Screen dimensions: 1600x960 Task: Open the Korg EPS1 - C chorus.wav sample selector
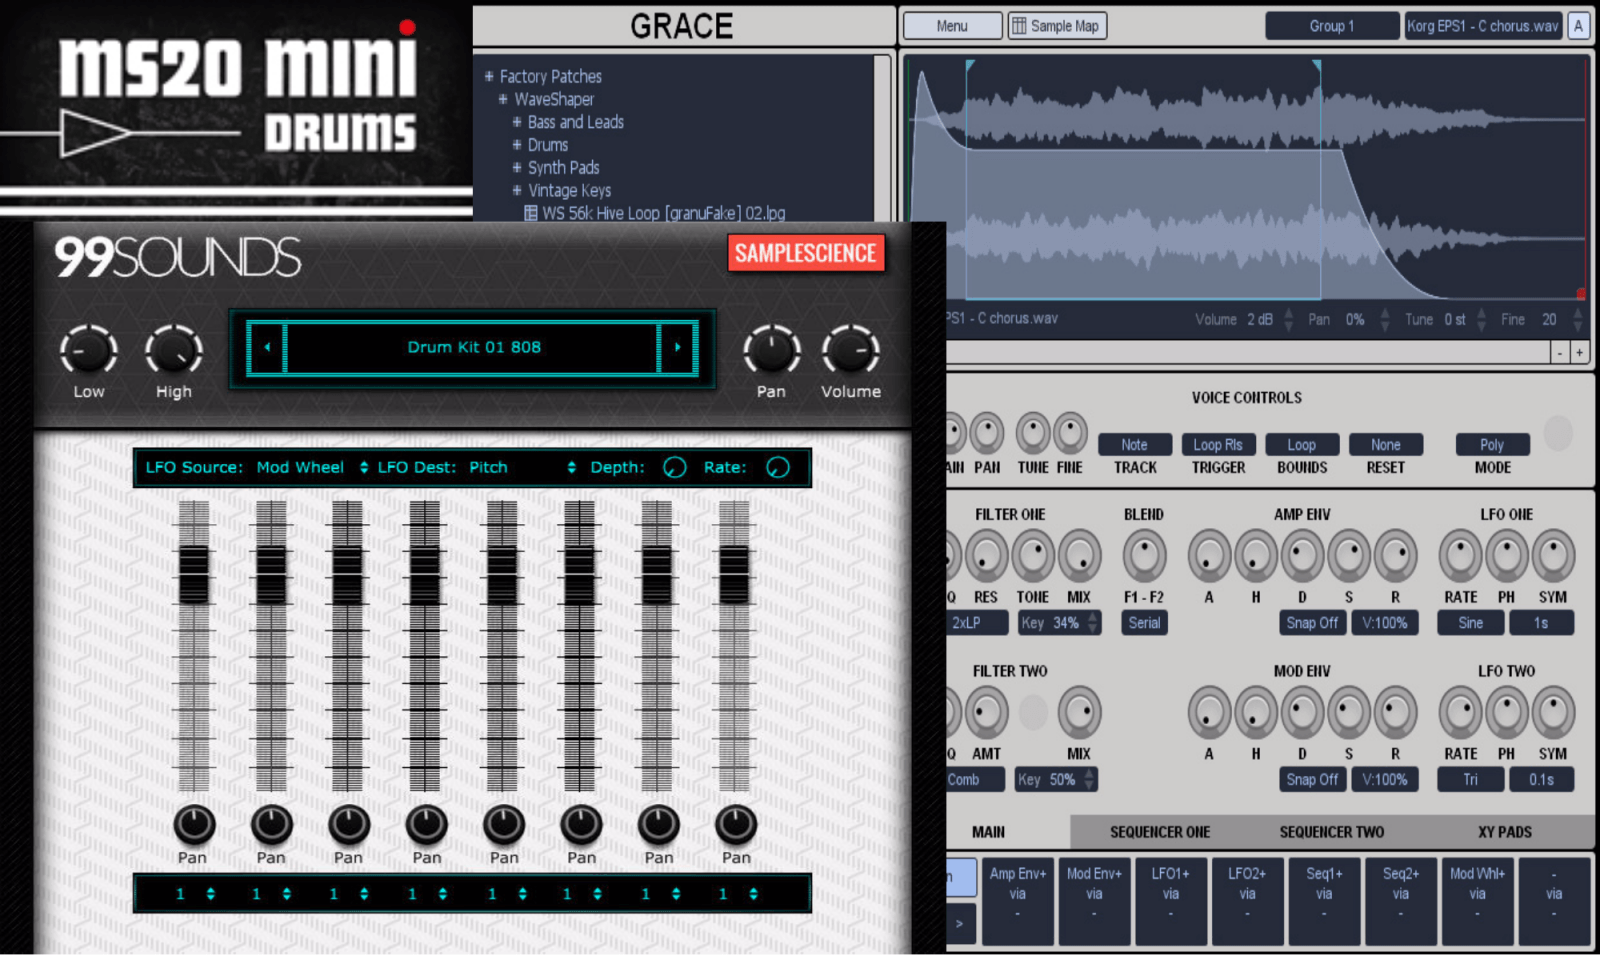pyautogui.click(x=1483, y=26)
